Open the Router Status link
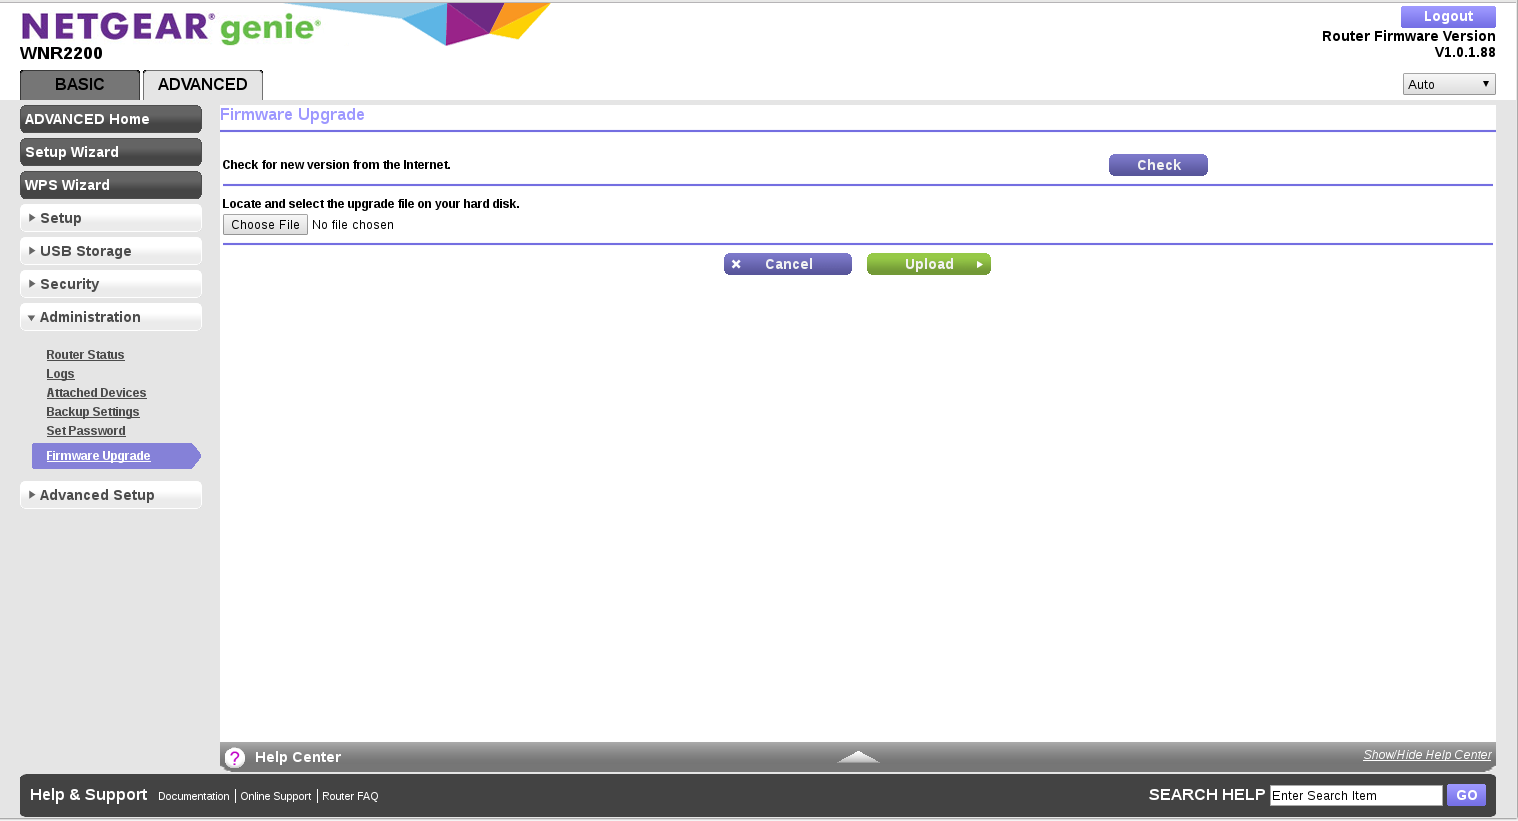Viewport: 1518px width, 821px height. [85, 355]
